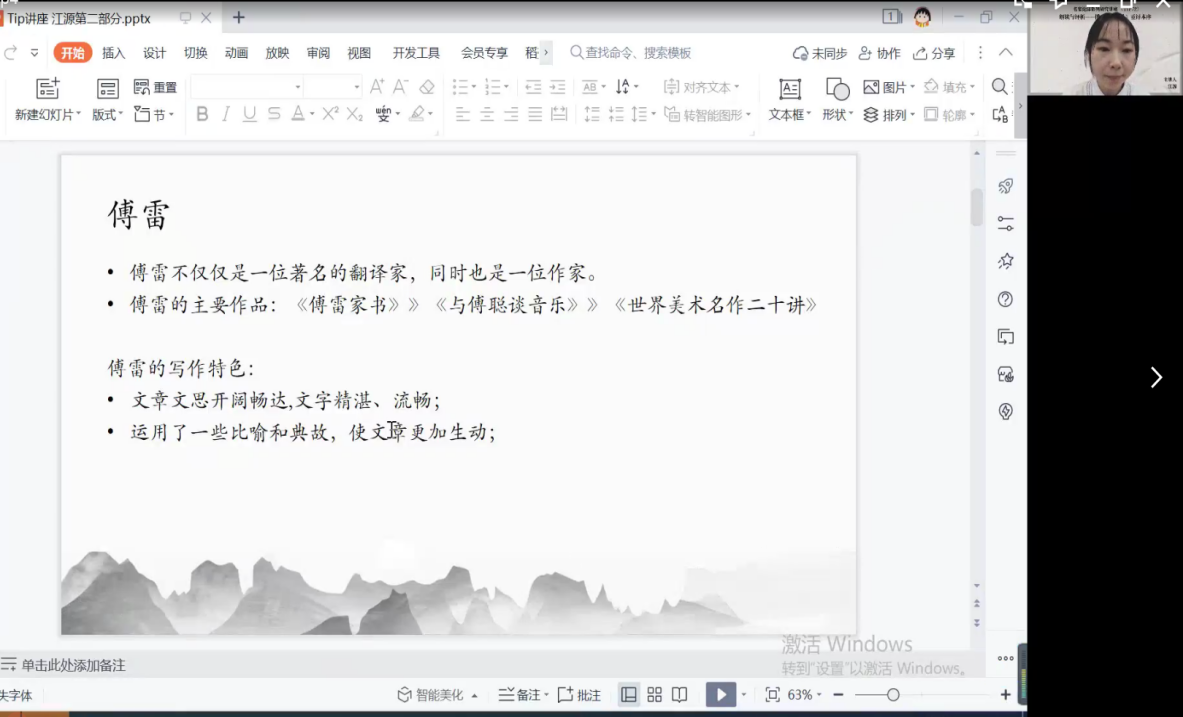Viewport: 1183px width, 717px height.
Task: Click the 分享 share button
Action: tap(934, 53)
